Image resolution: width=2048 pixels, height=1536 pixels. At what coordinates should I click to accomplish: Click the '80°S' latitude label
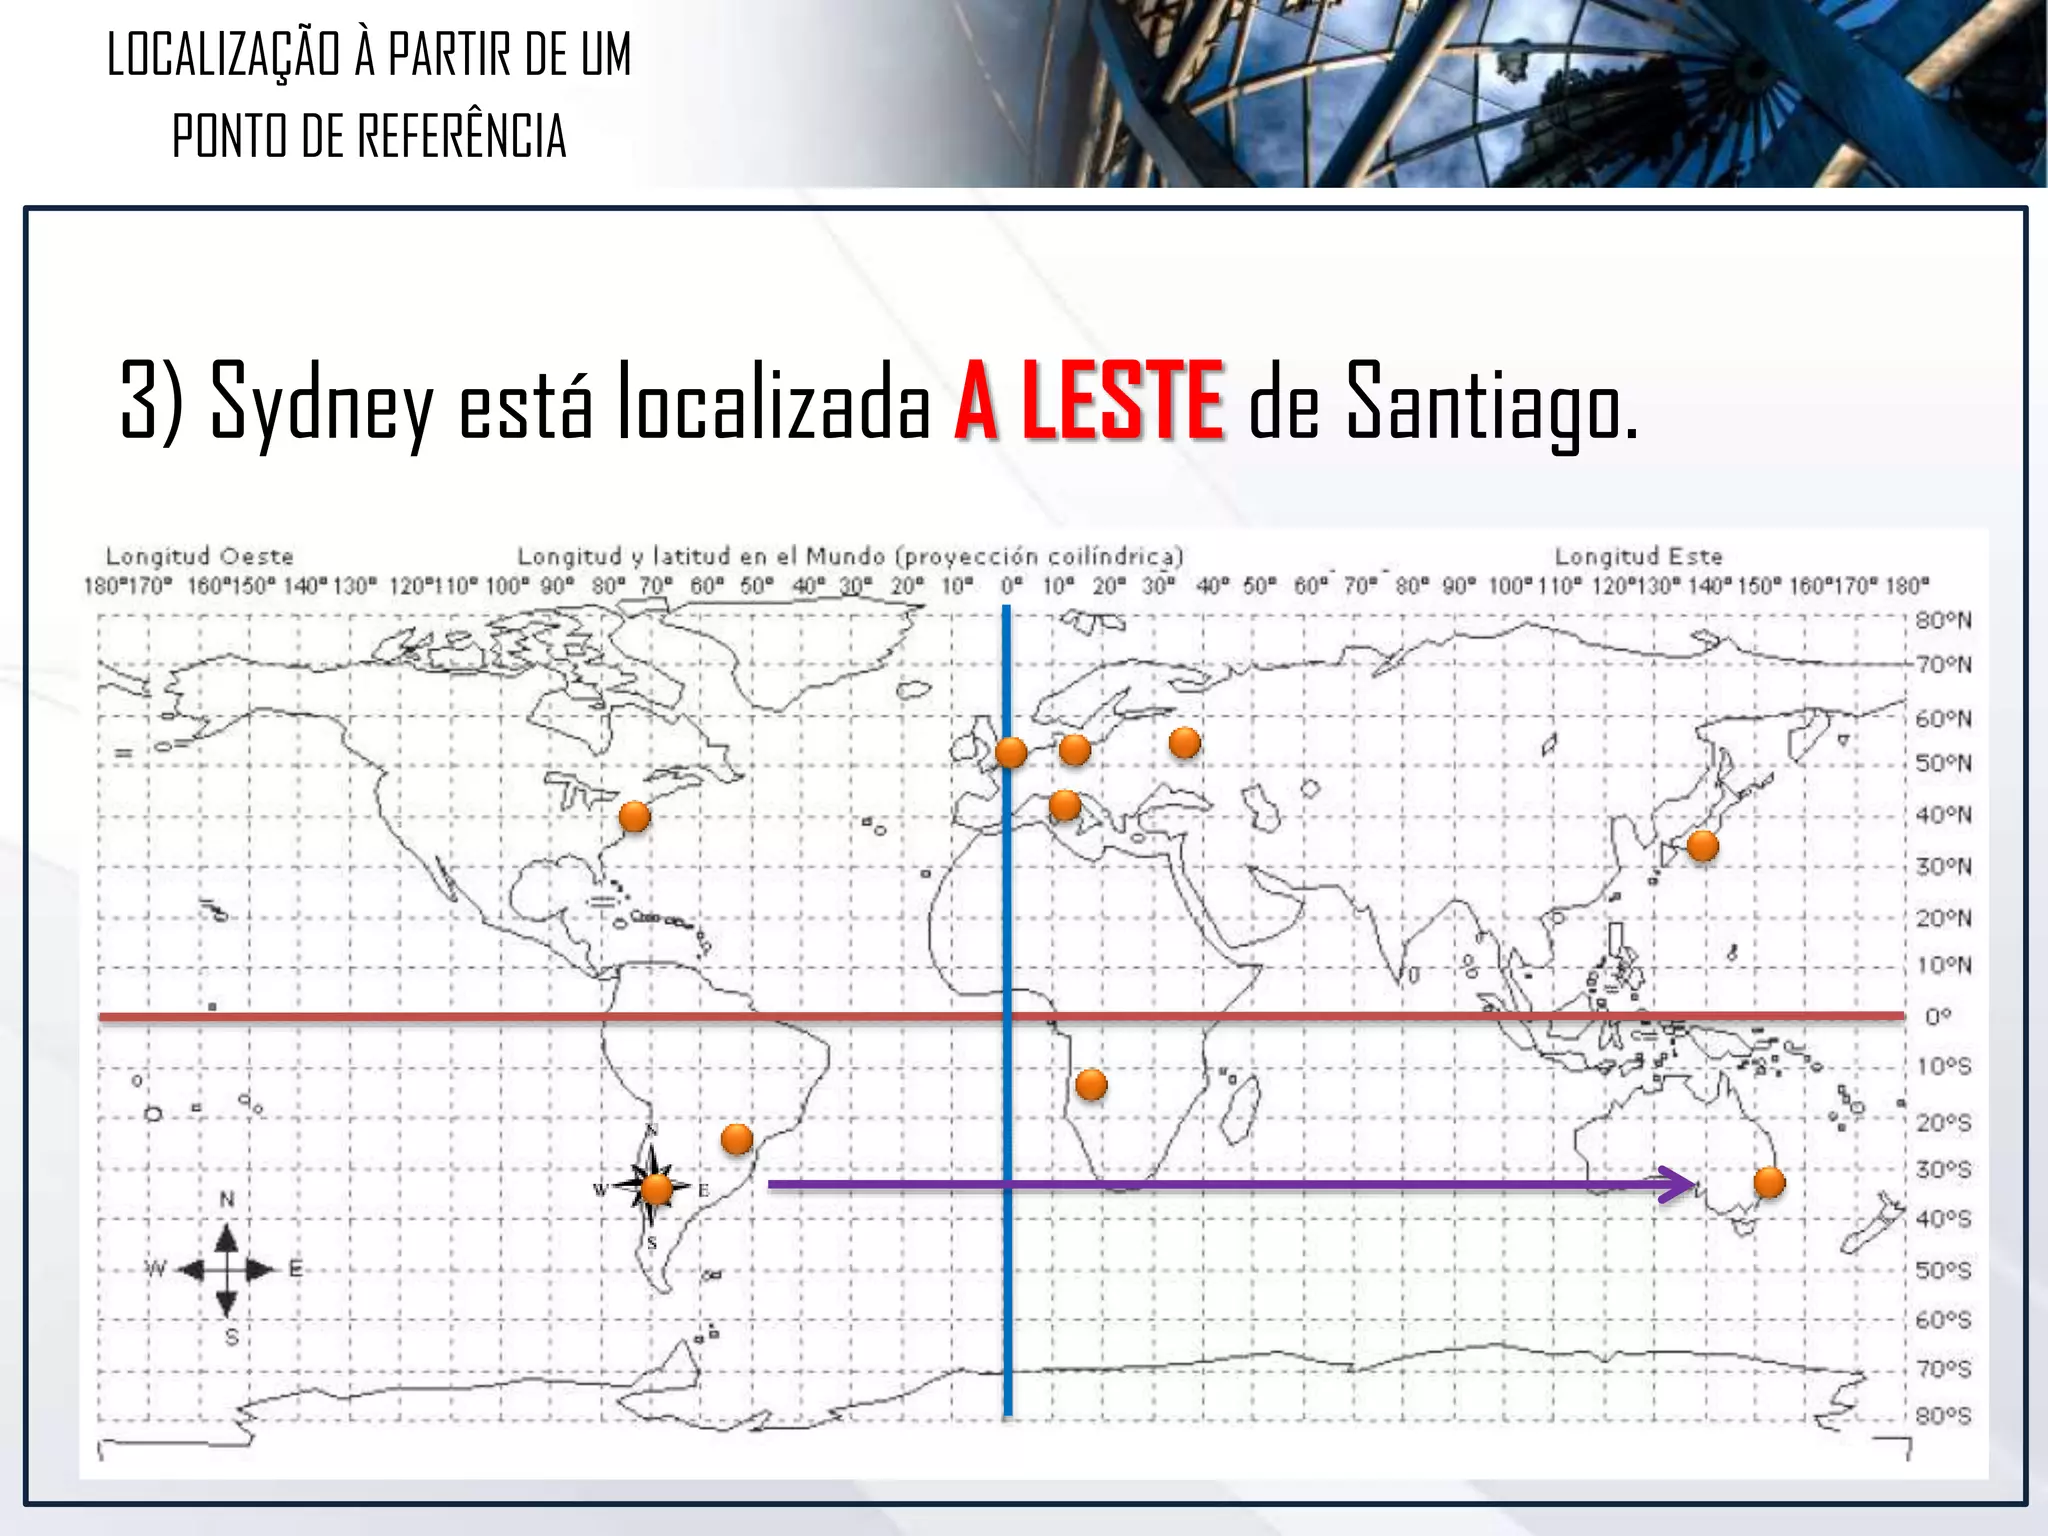(x=1944, y=1416)
